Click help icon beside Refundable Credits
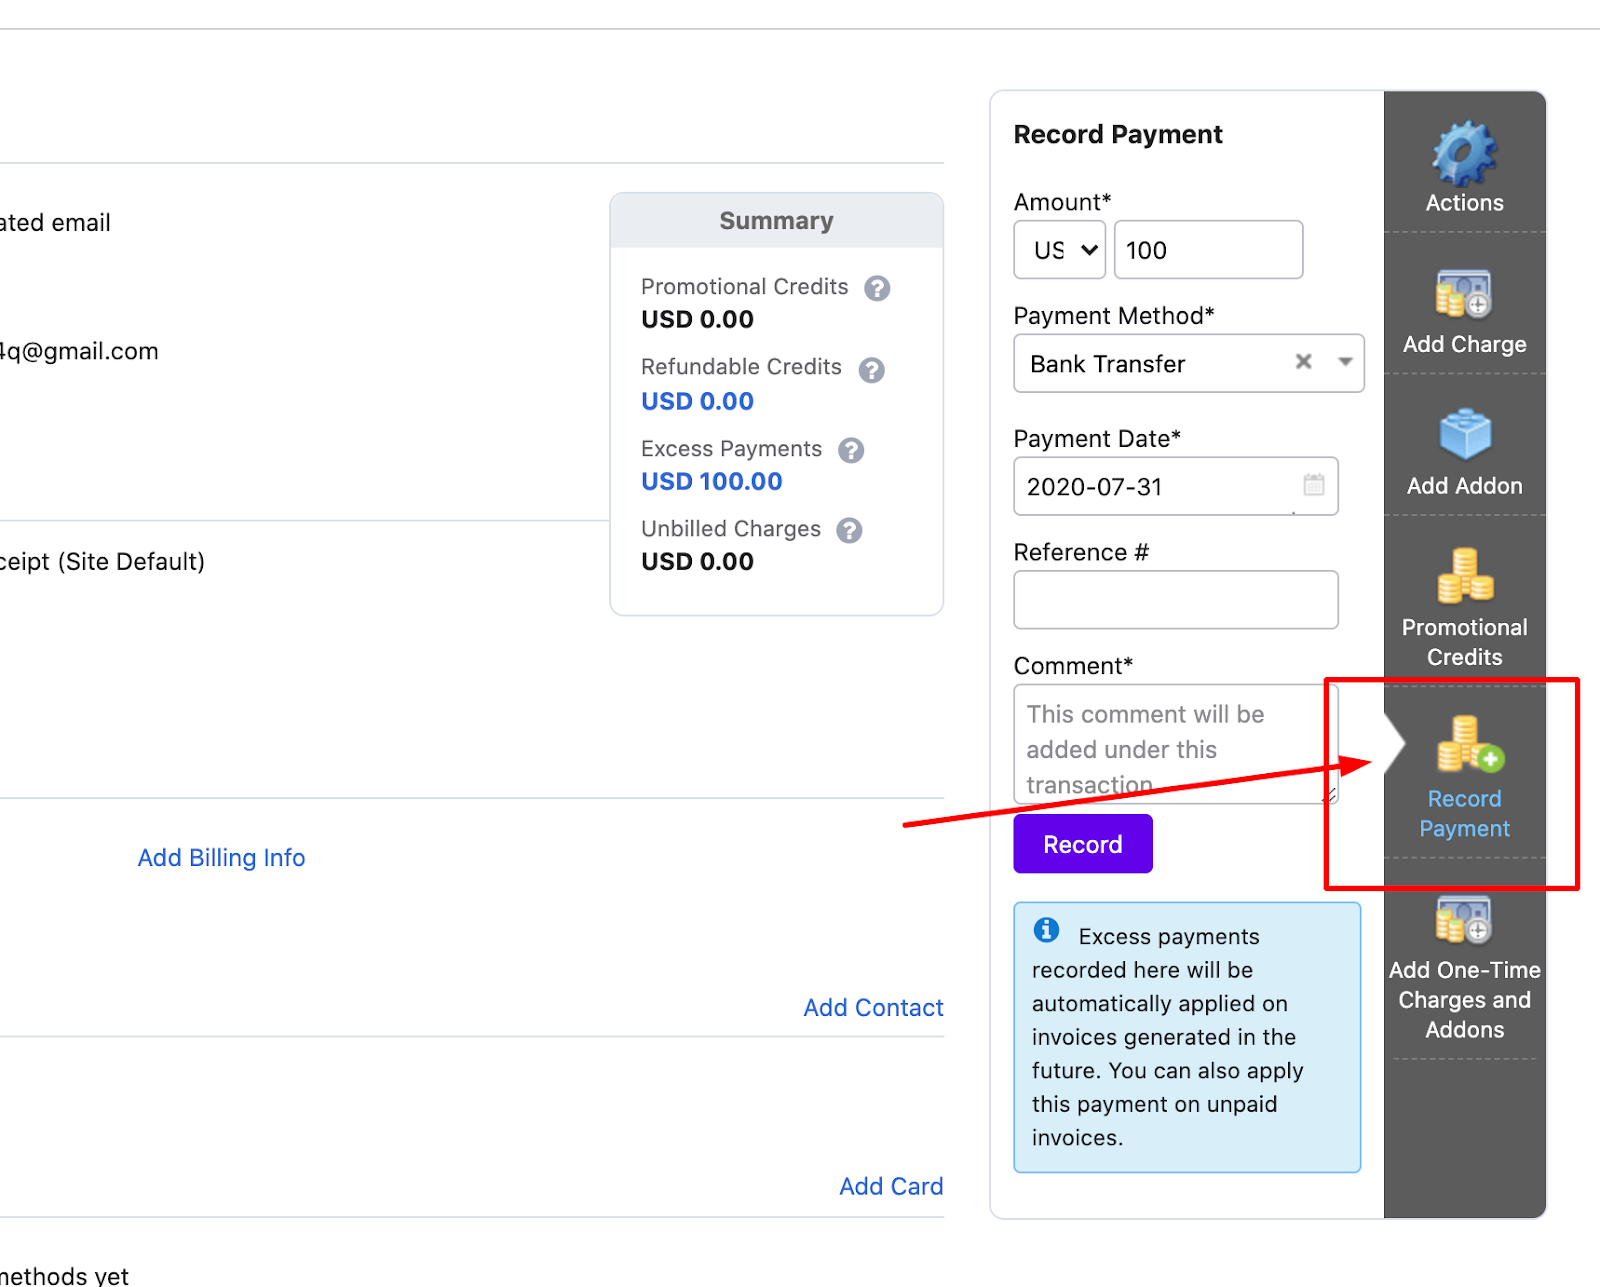The width and height of the screenshot is (1600, 1287). [x=871, y=370]
